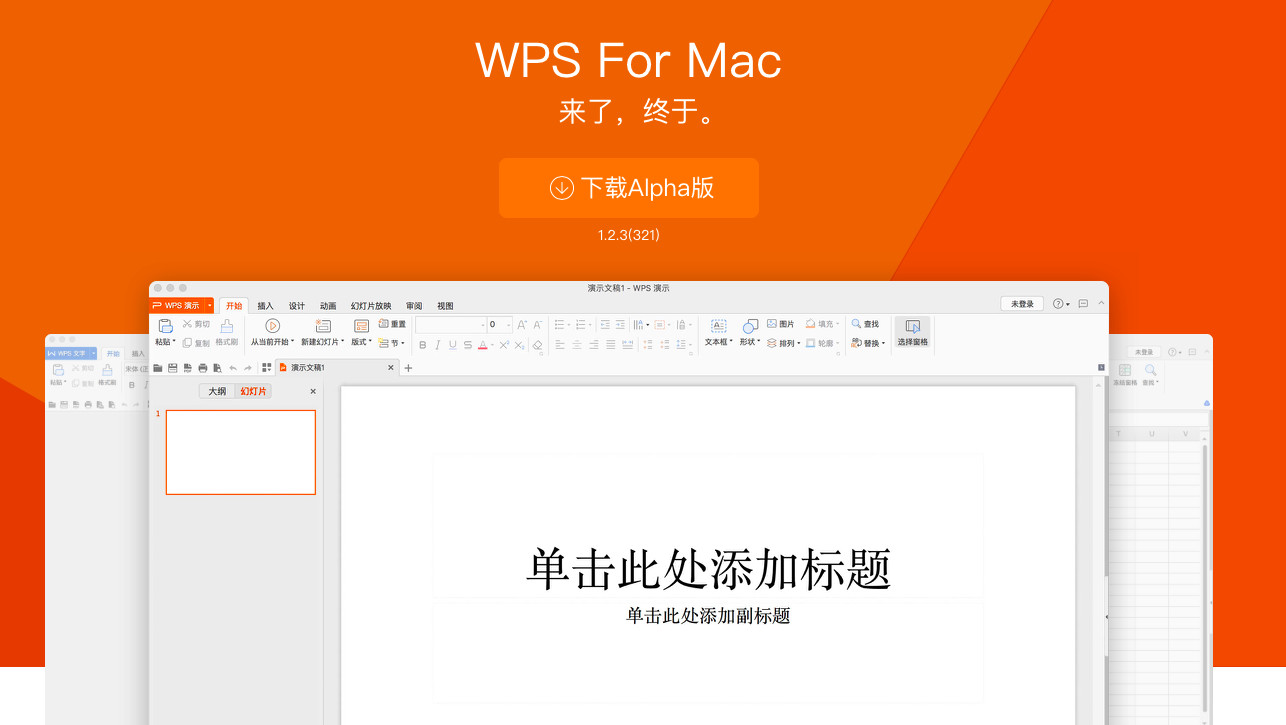Click the print preview icon

tap(217, 368)
